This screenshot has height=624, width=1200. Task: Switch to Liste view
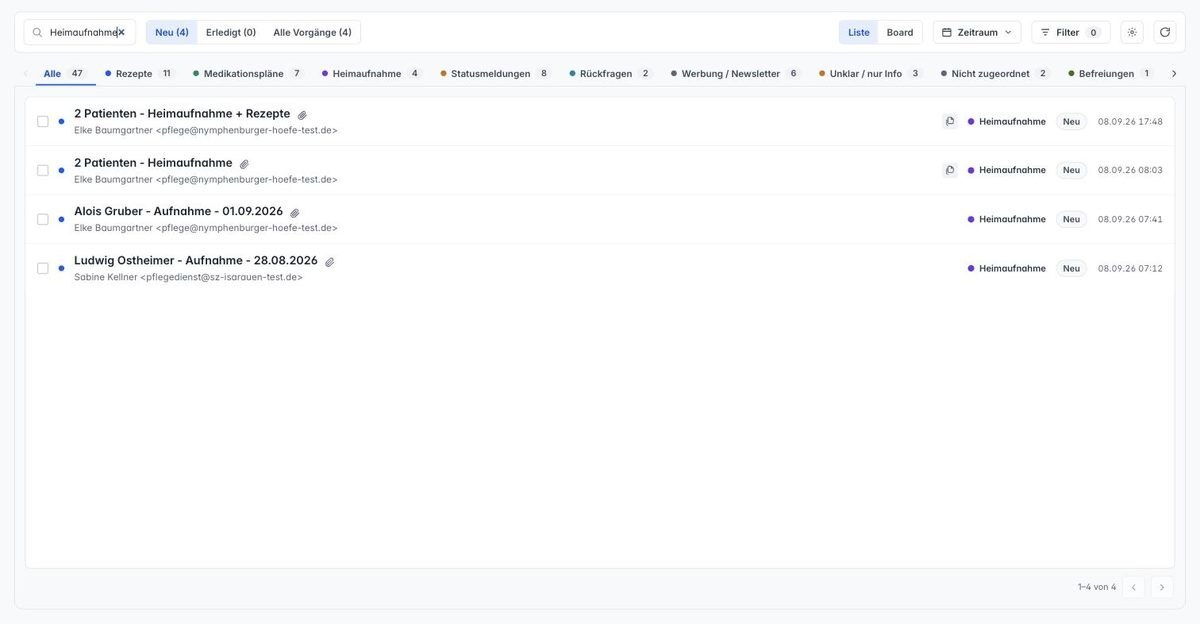859,32
